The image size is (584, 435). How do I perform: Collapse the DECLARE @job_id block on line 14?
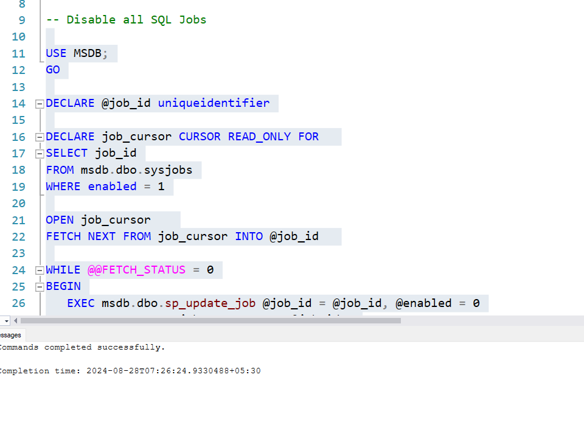[39, 104]
